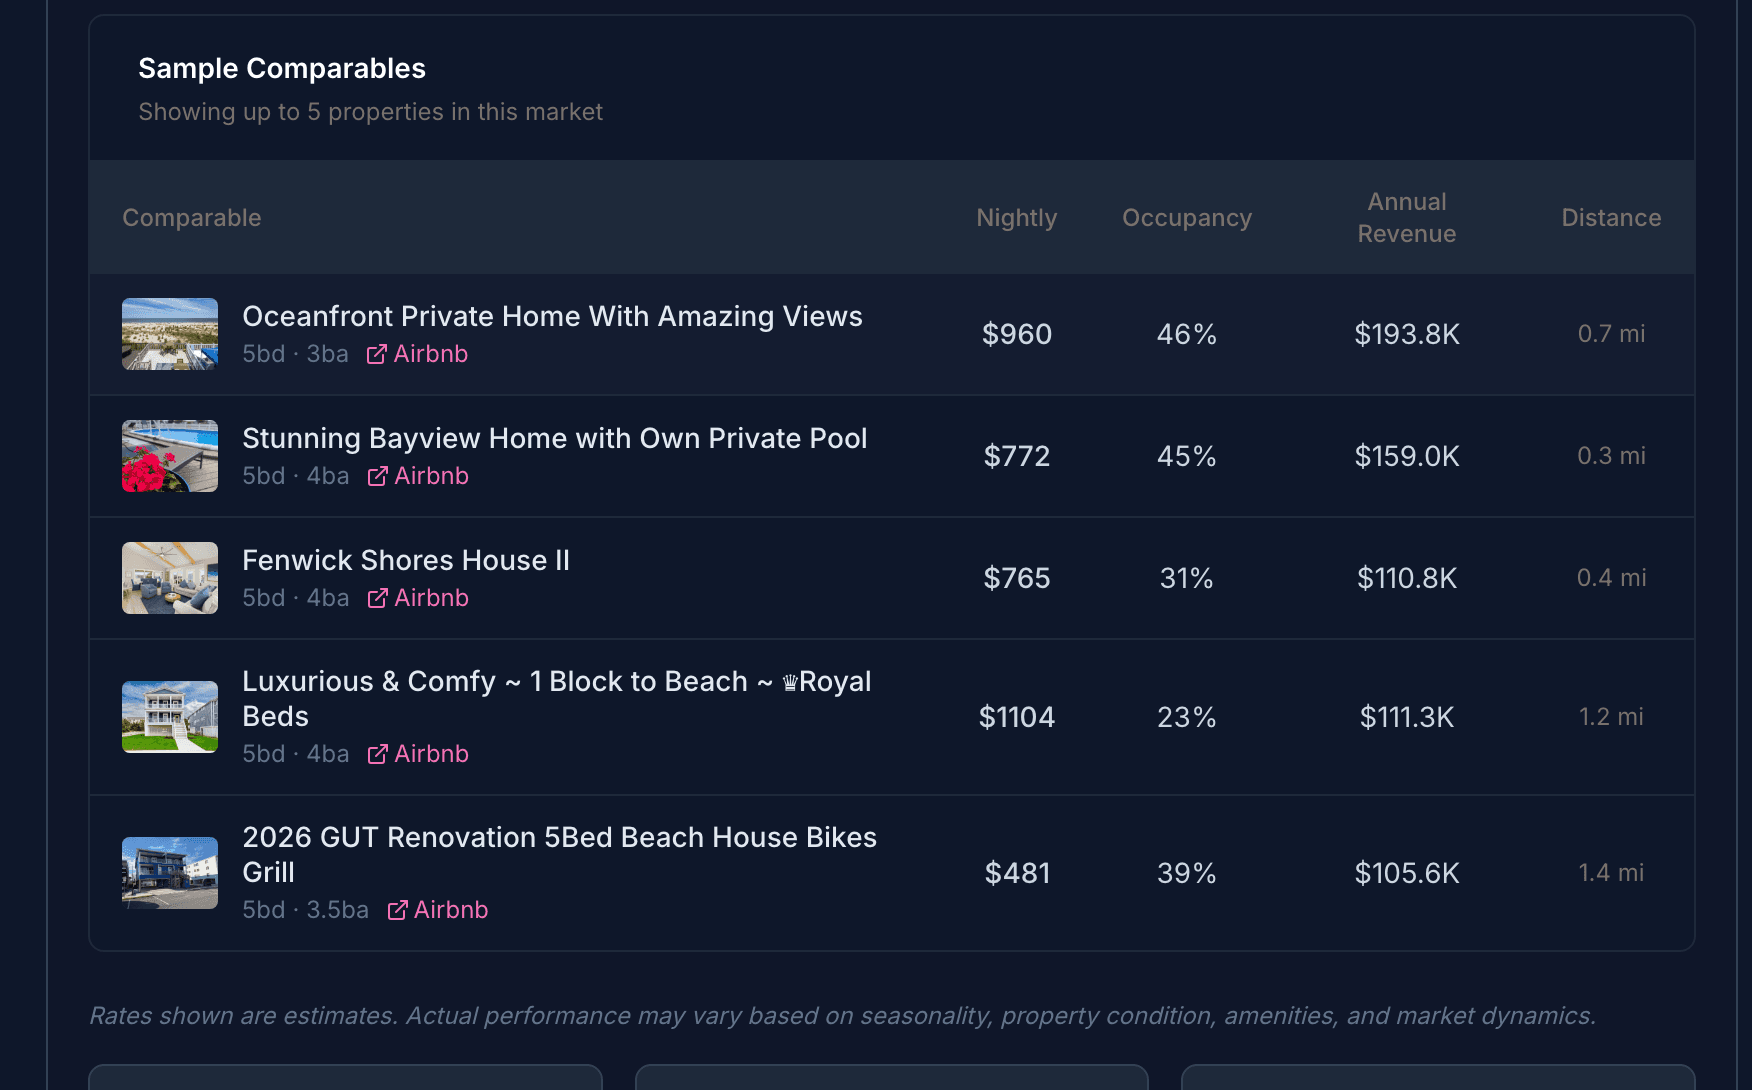The height and width of the screenshot is (1090, 1752).
Task: Click the external-link icon next to Fenwick Shores Airbnb
Action: 377,598
